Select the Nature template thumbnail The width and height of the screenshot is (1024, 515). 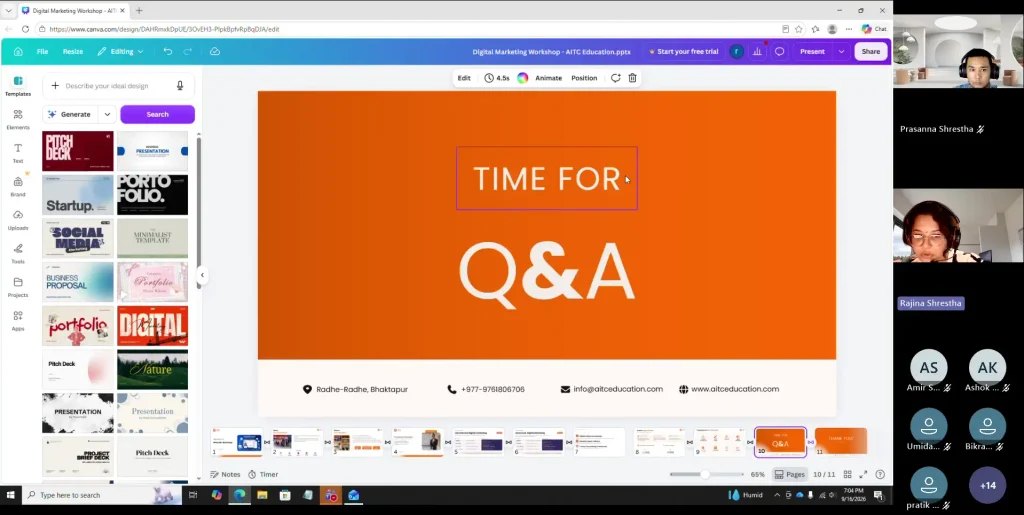(152, 369)
